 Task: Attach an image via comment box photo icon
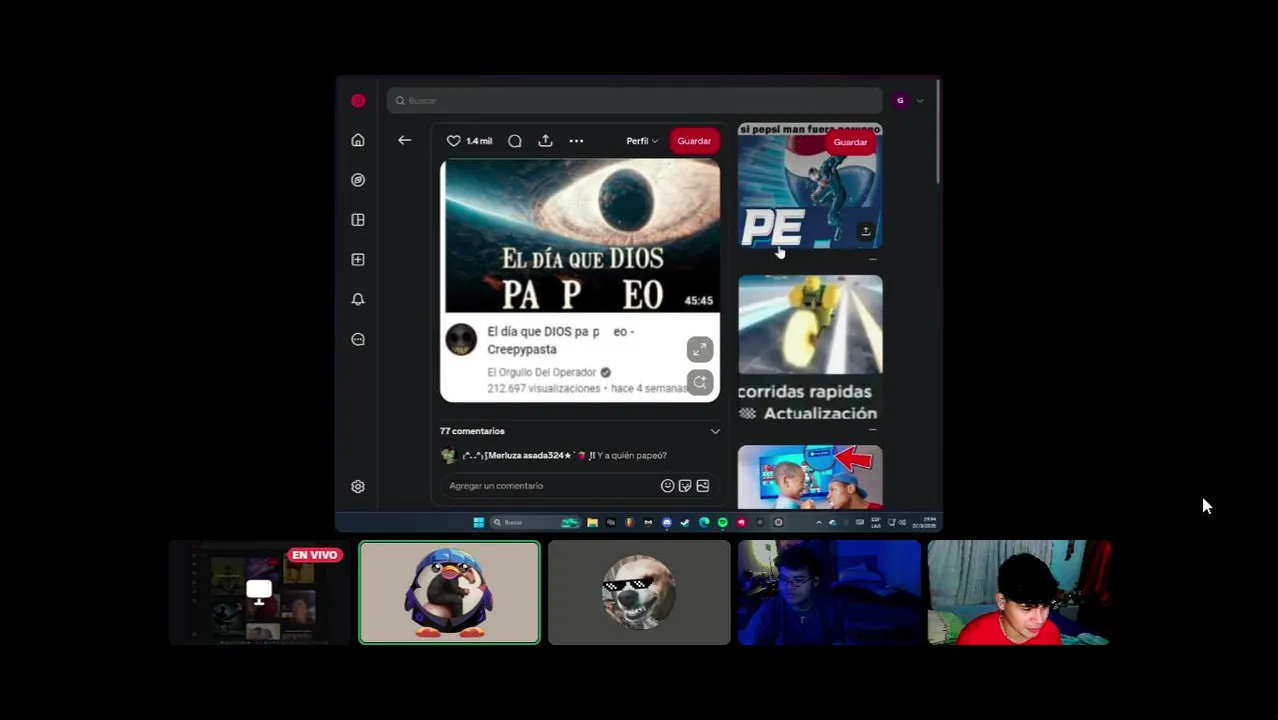pyautogui.click(x=703, y=486)
